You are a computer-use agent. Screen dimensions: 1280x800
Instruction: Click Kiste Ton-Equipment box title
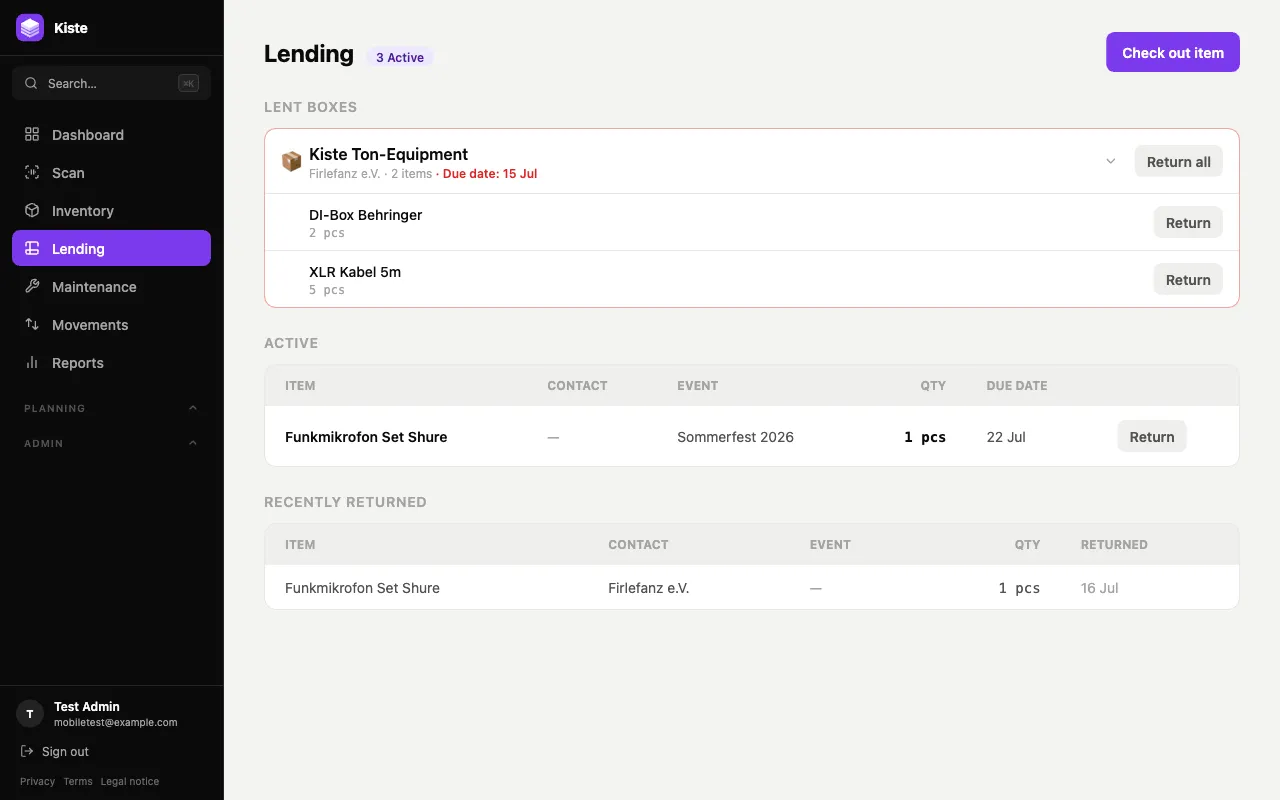click(388, 154)
